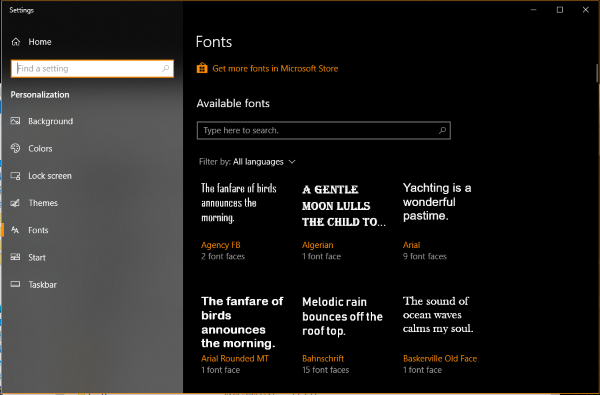600x395 pixels.
Task: Click the vertical scrollbar thumb
Action: point(597,73)
